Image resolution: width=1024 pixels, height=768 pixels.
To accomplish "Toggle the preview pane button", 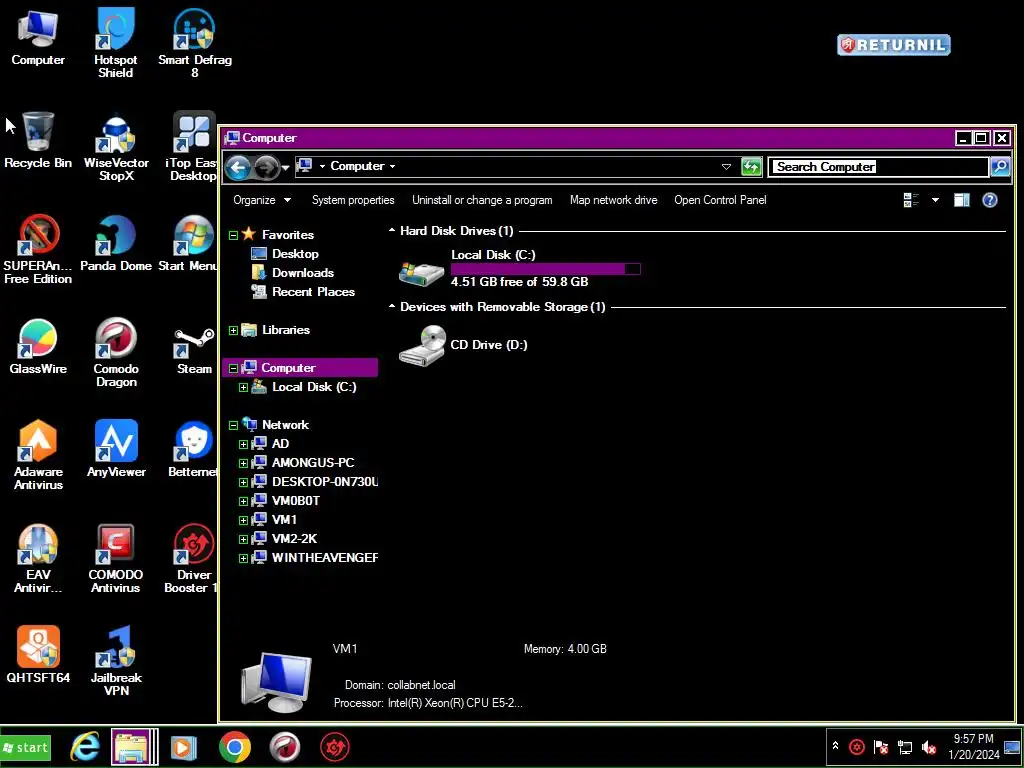I will [961, 200].
